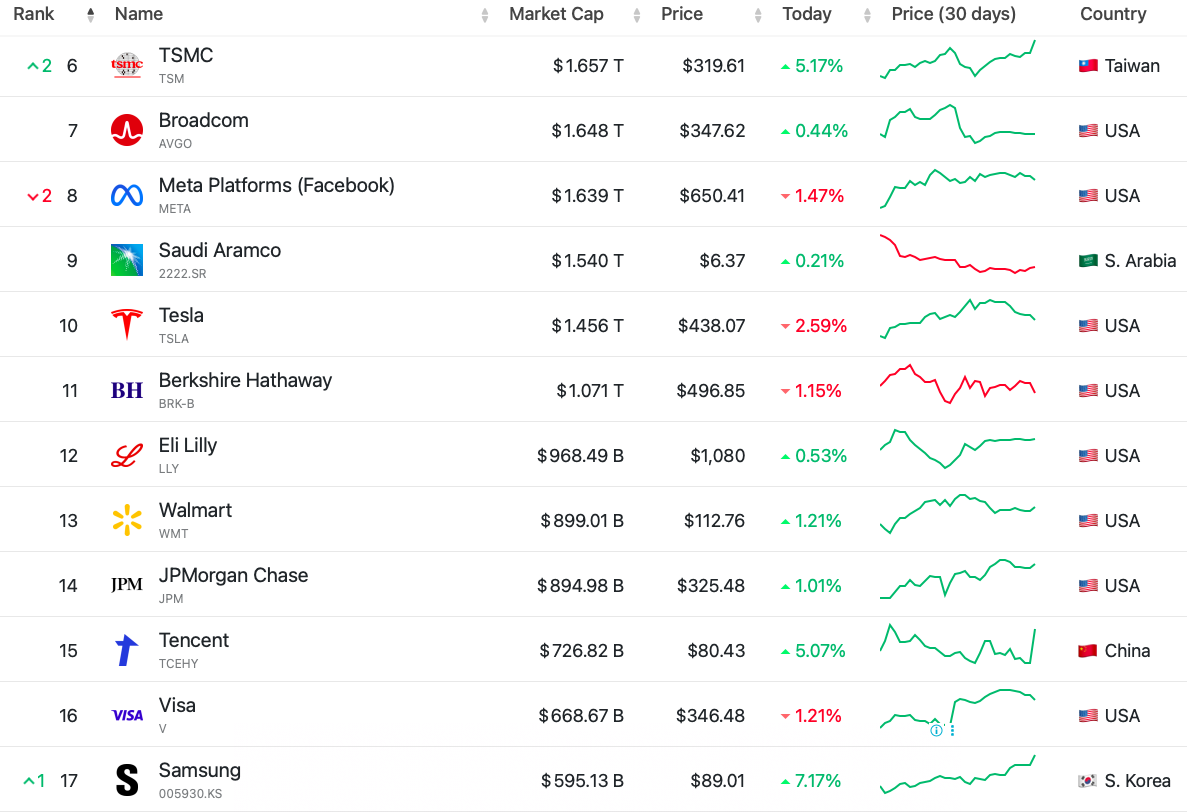
Task: Click the TSMC company logo
Action: 127,66
